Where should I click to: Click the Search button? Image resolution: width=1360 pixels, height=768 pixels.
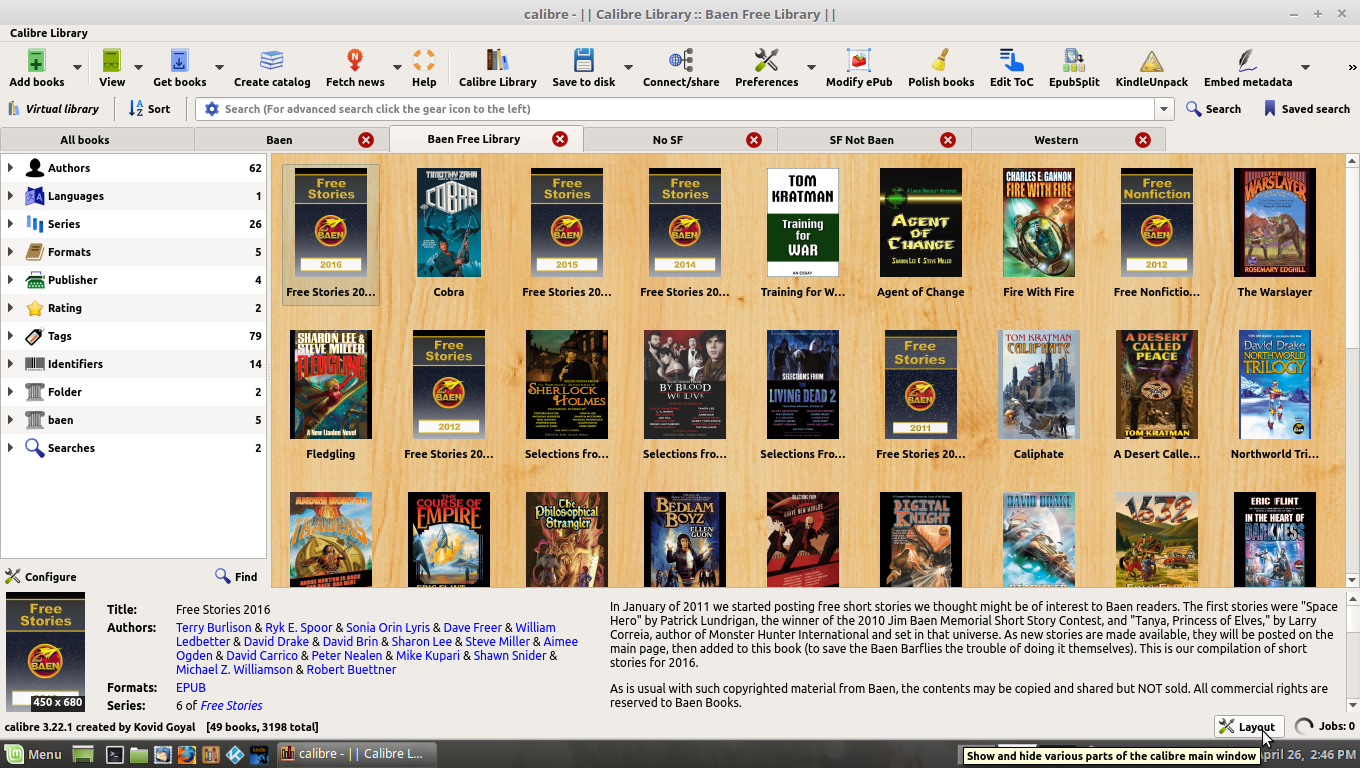[x=1213, y=109]
